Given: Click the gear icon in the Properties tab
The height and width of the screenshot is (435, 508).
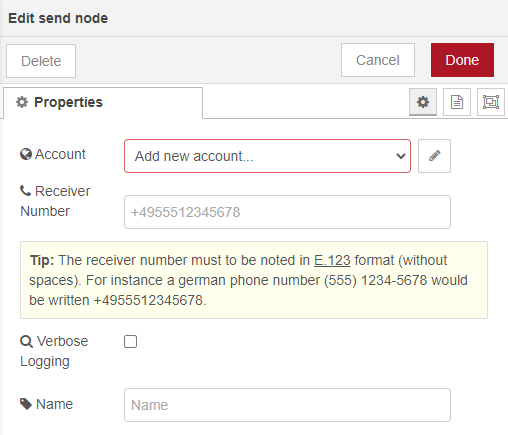Looking at the screenshot, I should pos(22,102).
